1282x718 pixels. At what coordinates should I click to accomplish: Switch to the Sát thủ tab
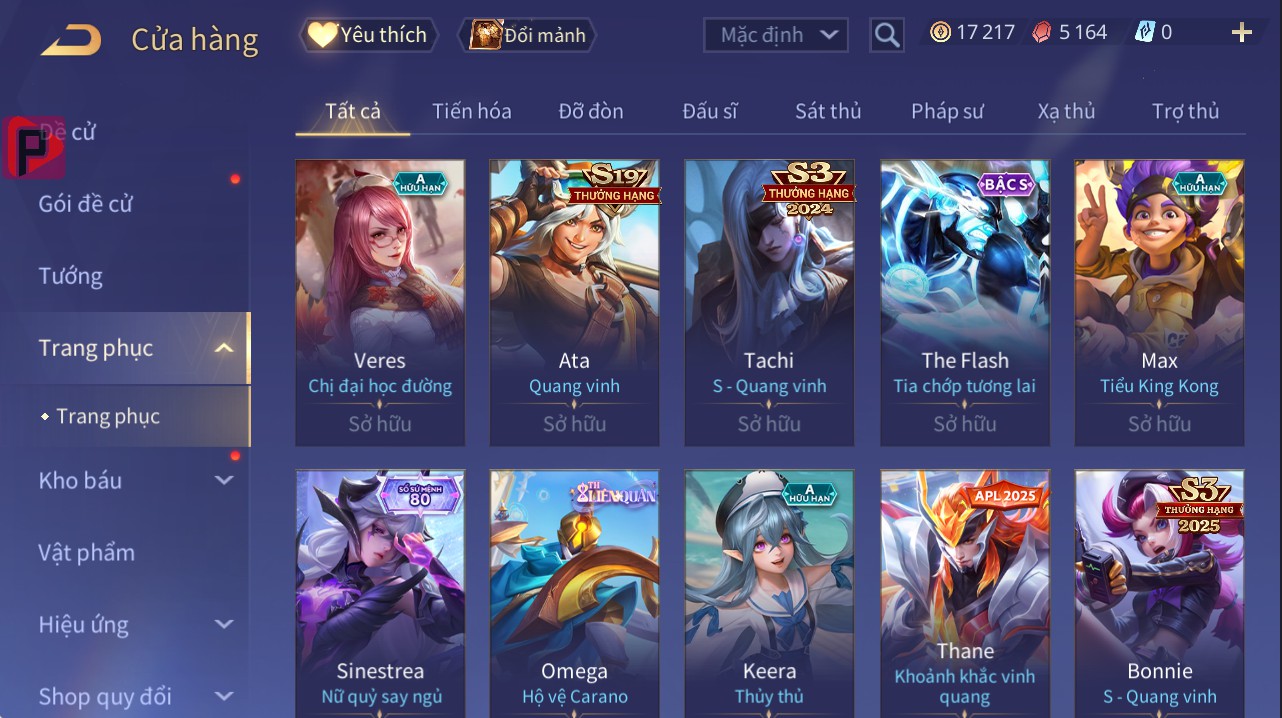point(828,111)
